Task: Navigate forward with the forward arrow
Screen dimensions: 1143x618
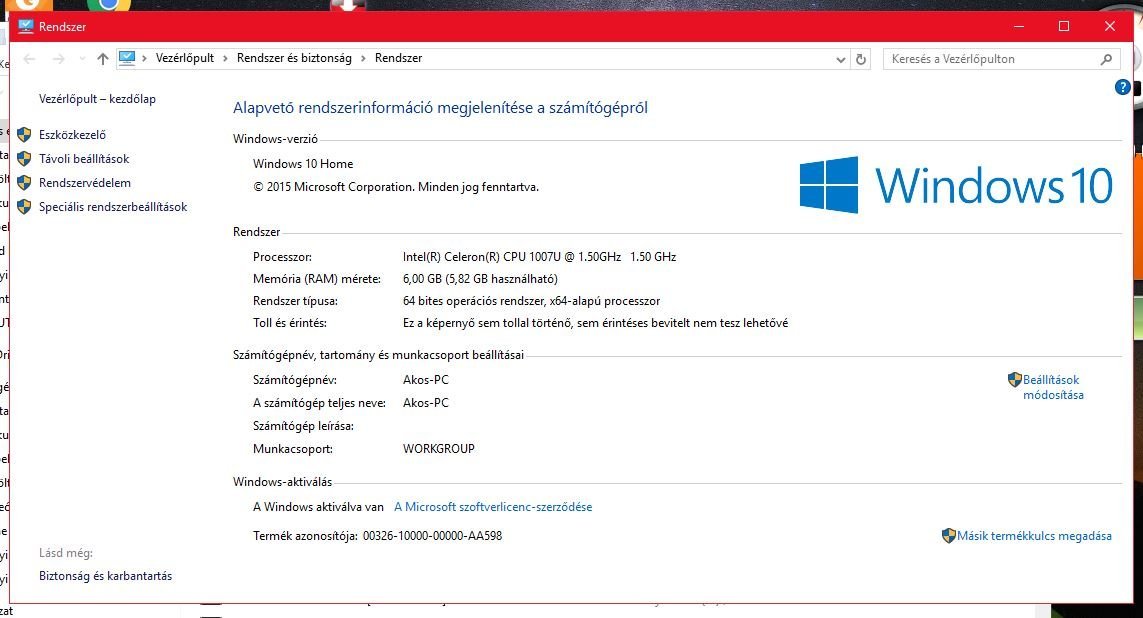Action: point(58,59)
